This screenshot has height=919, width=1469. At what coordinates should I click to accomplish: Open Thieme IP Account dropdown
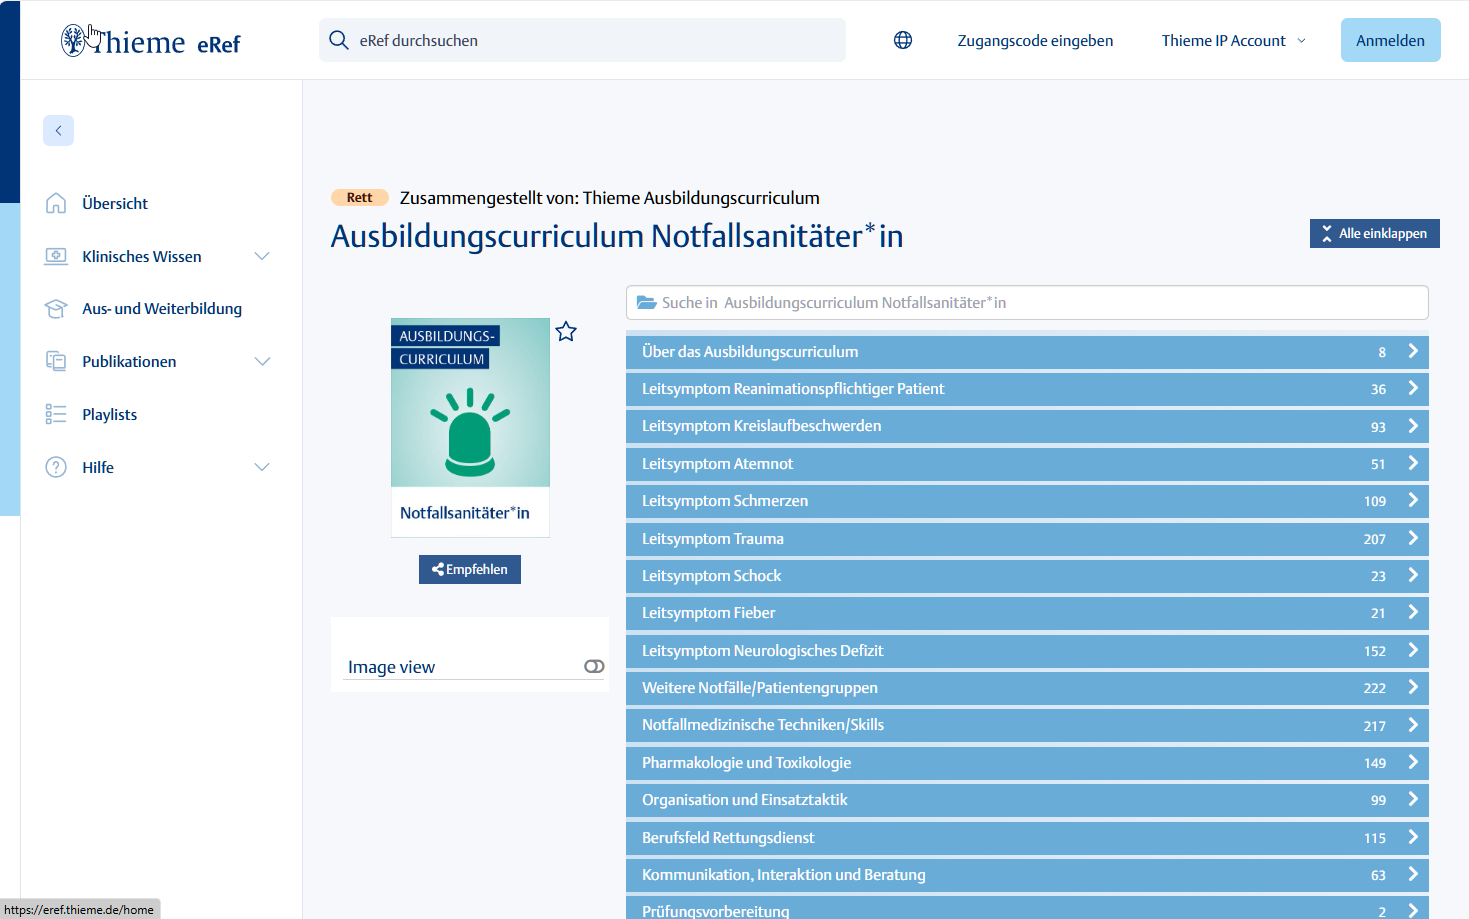coord(1233,40)
